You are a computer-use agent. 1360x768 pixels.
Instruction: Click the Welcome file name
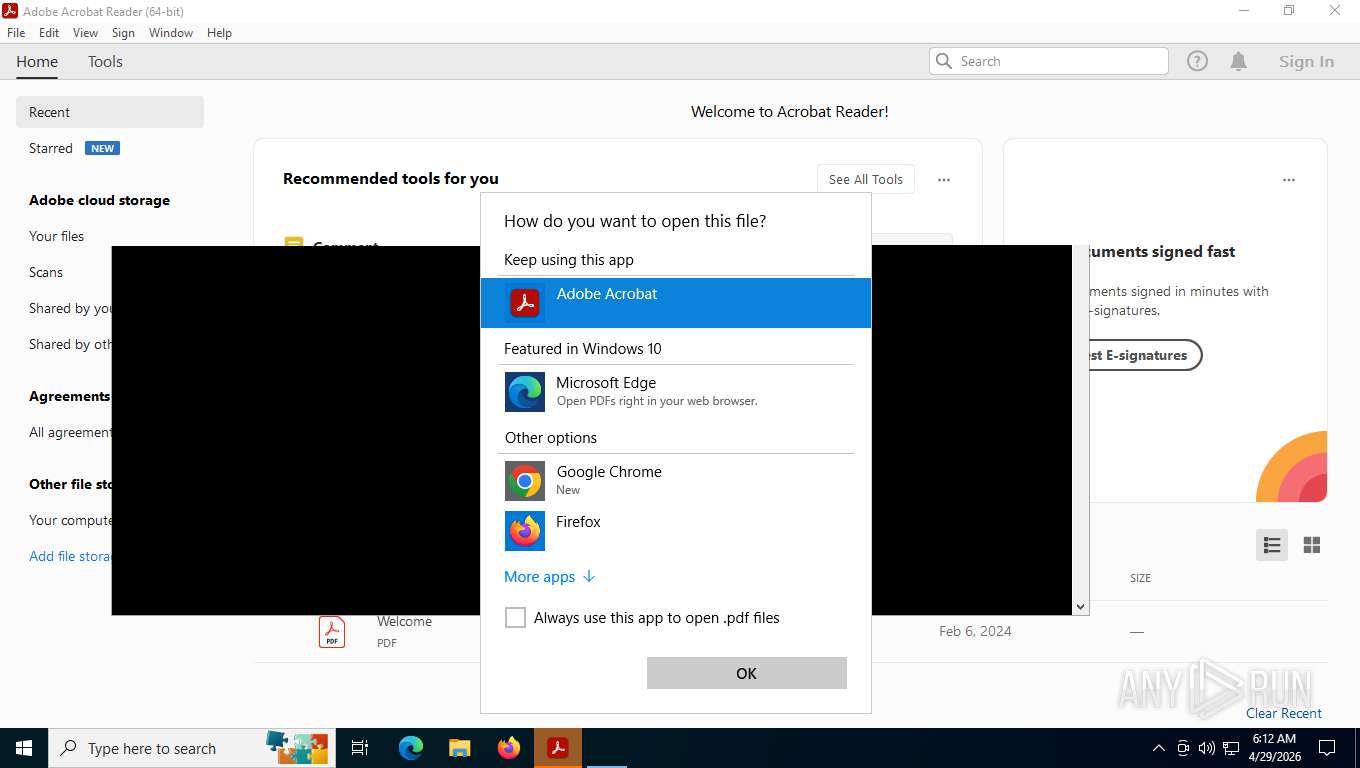click(404, 621)
